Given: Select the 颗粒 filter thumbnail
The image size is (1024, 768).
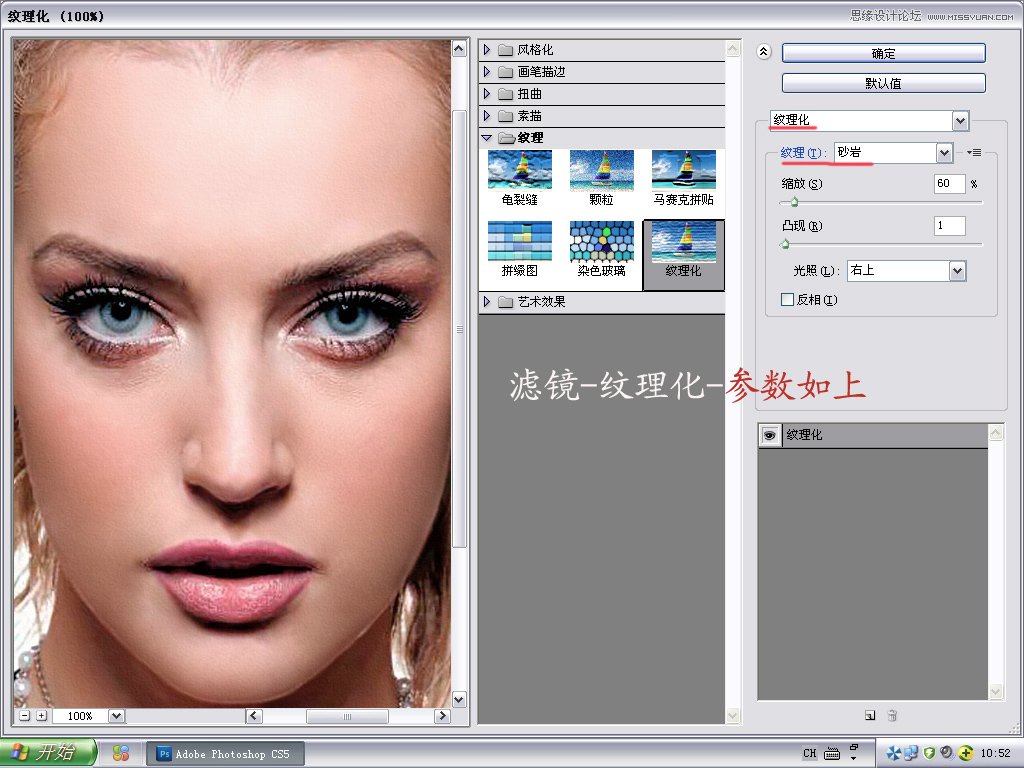Looking at the screenshot, I should click(x=601, y=178).
